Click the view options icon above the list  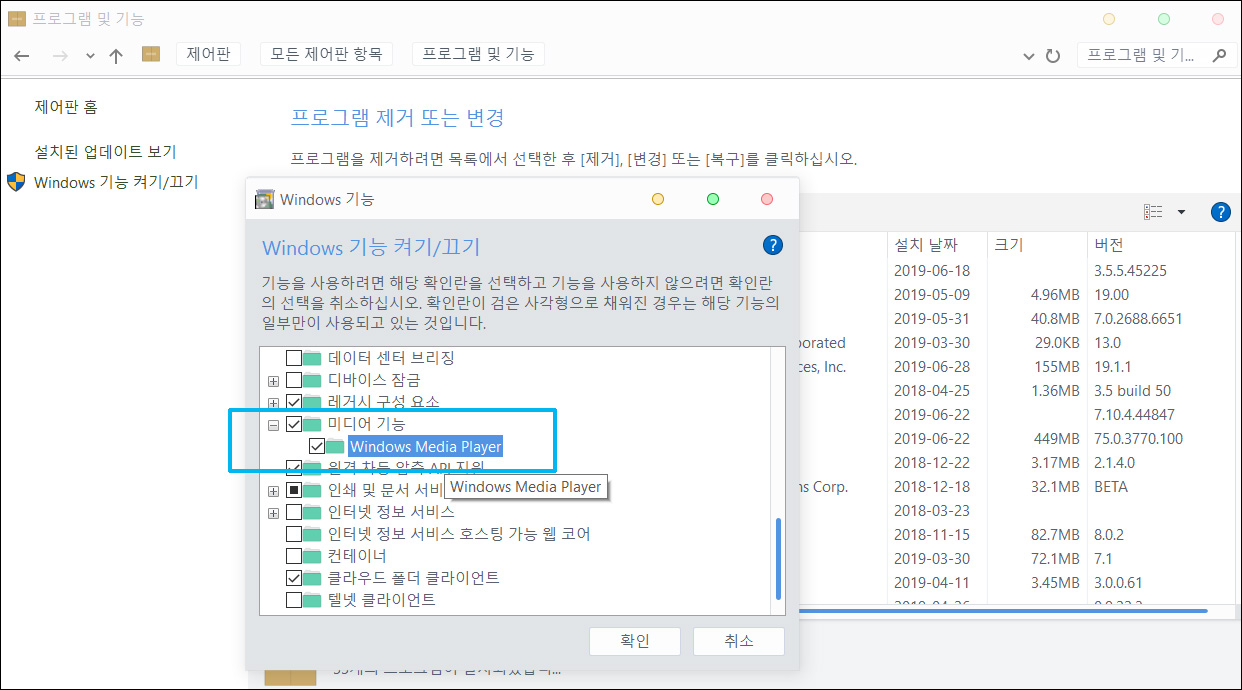coord(1153,212)
